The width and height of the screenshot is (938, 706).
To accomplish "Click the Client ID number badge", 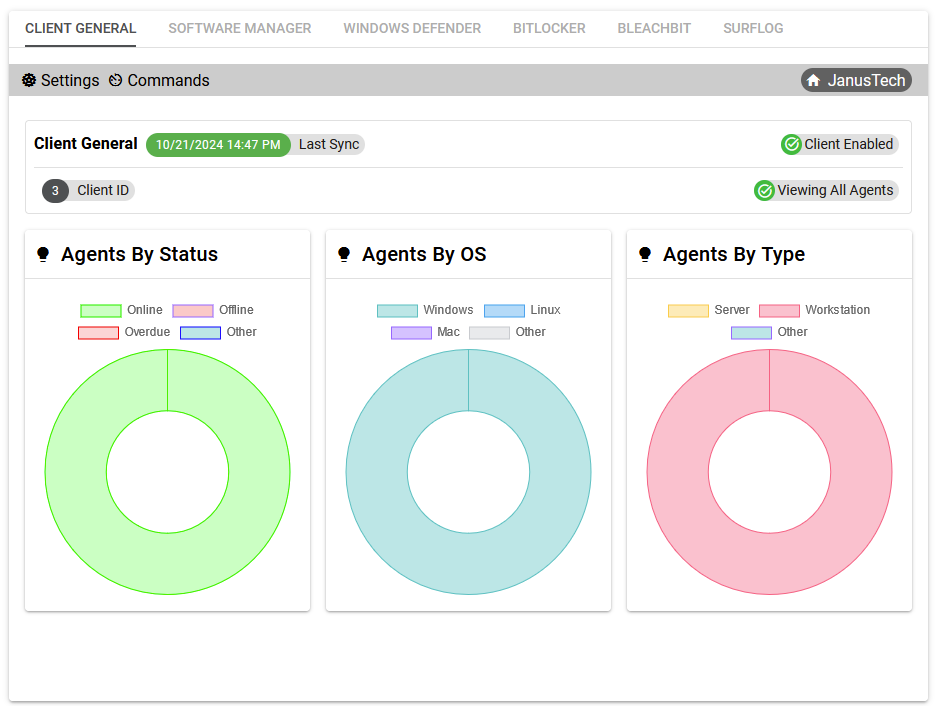I will click(55, 190).
